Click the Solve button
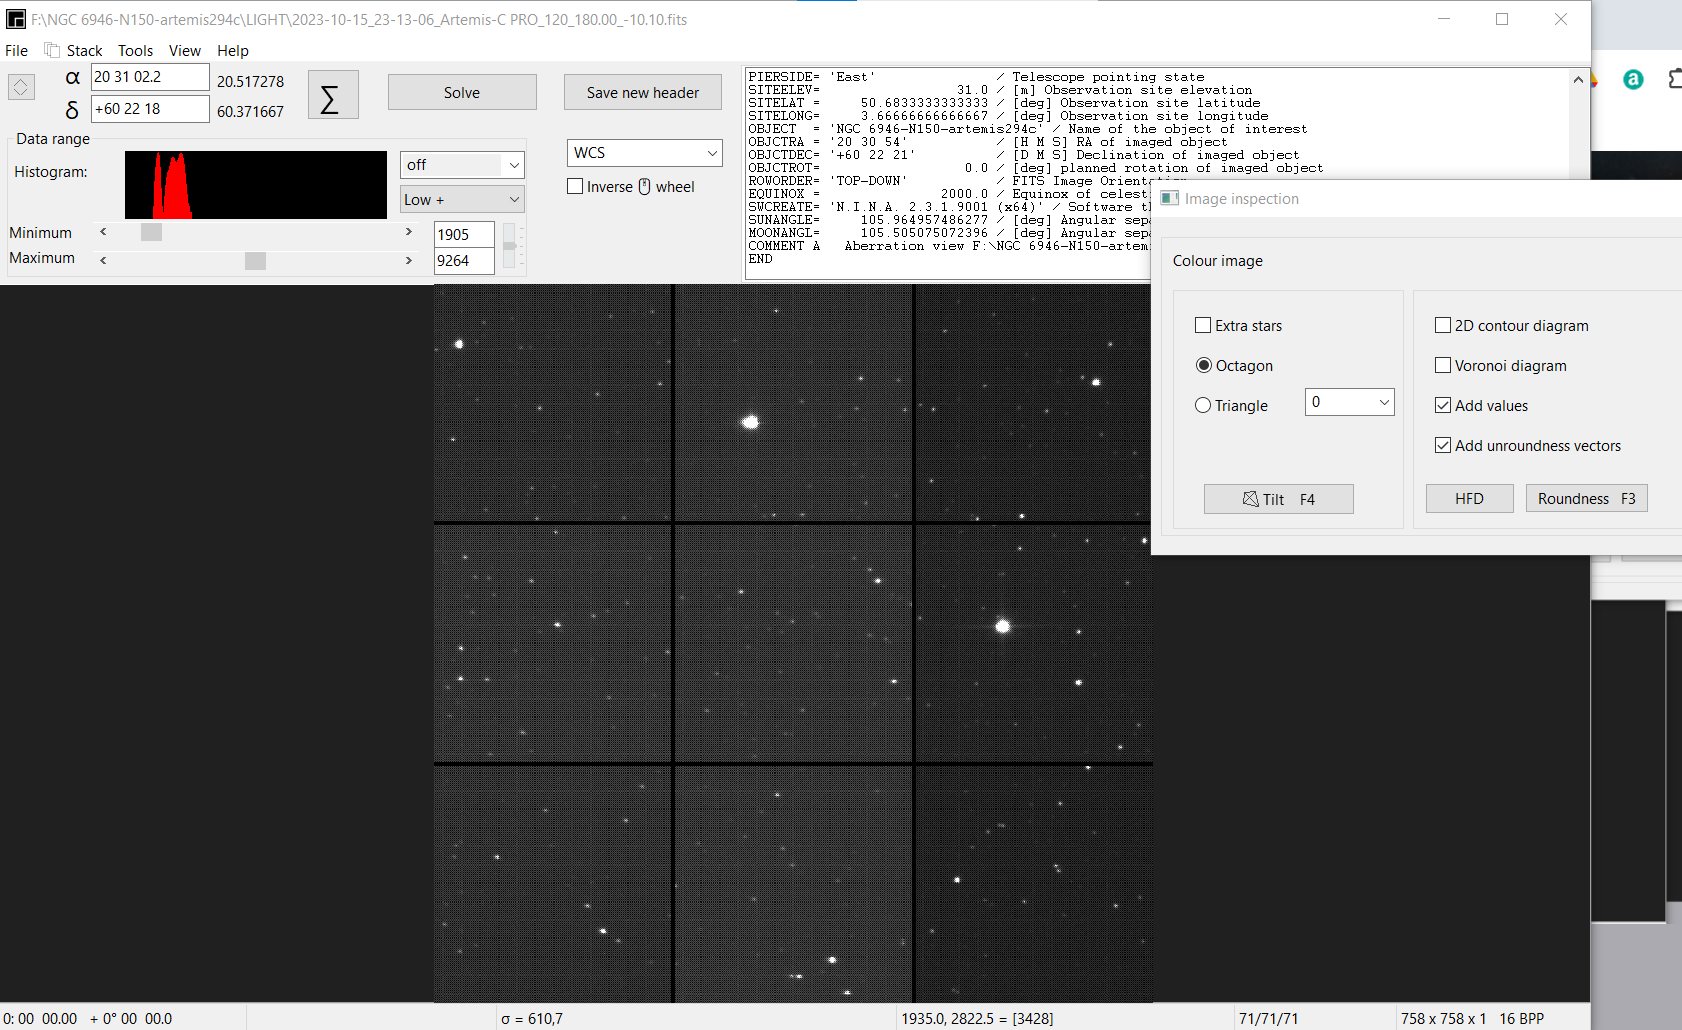This screenshot has width=1682, height=1030. (x=462, y=92)
